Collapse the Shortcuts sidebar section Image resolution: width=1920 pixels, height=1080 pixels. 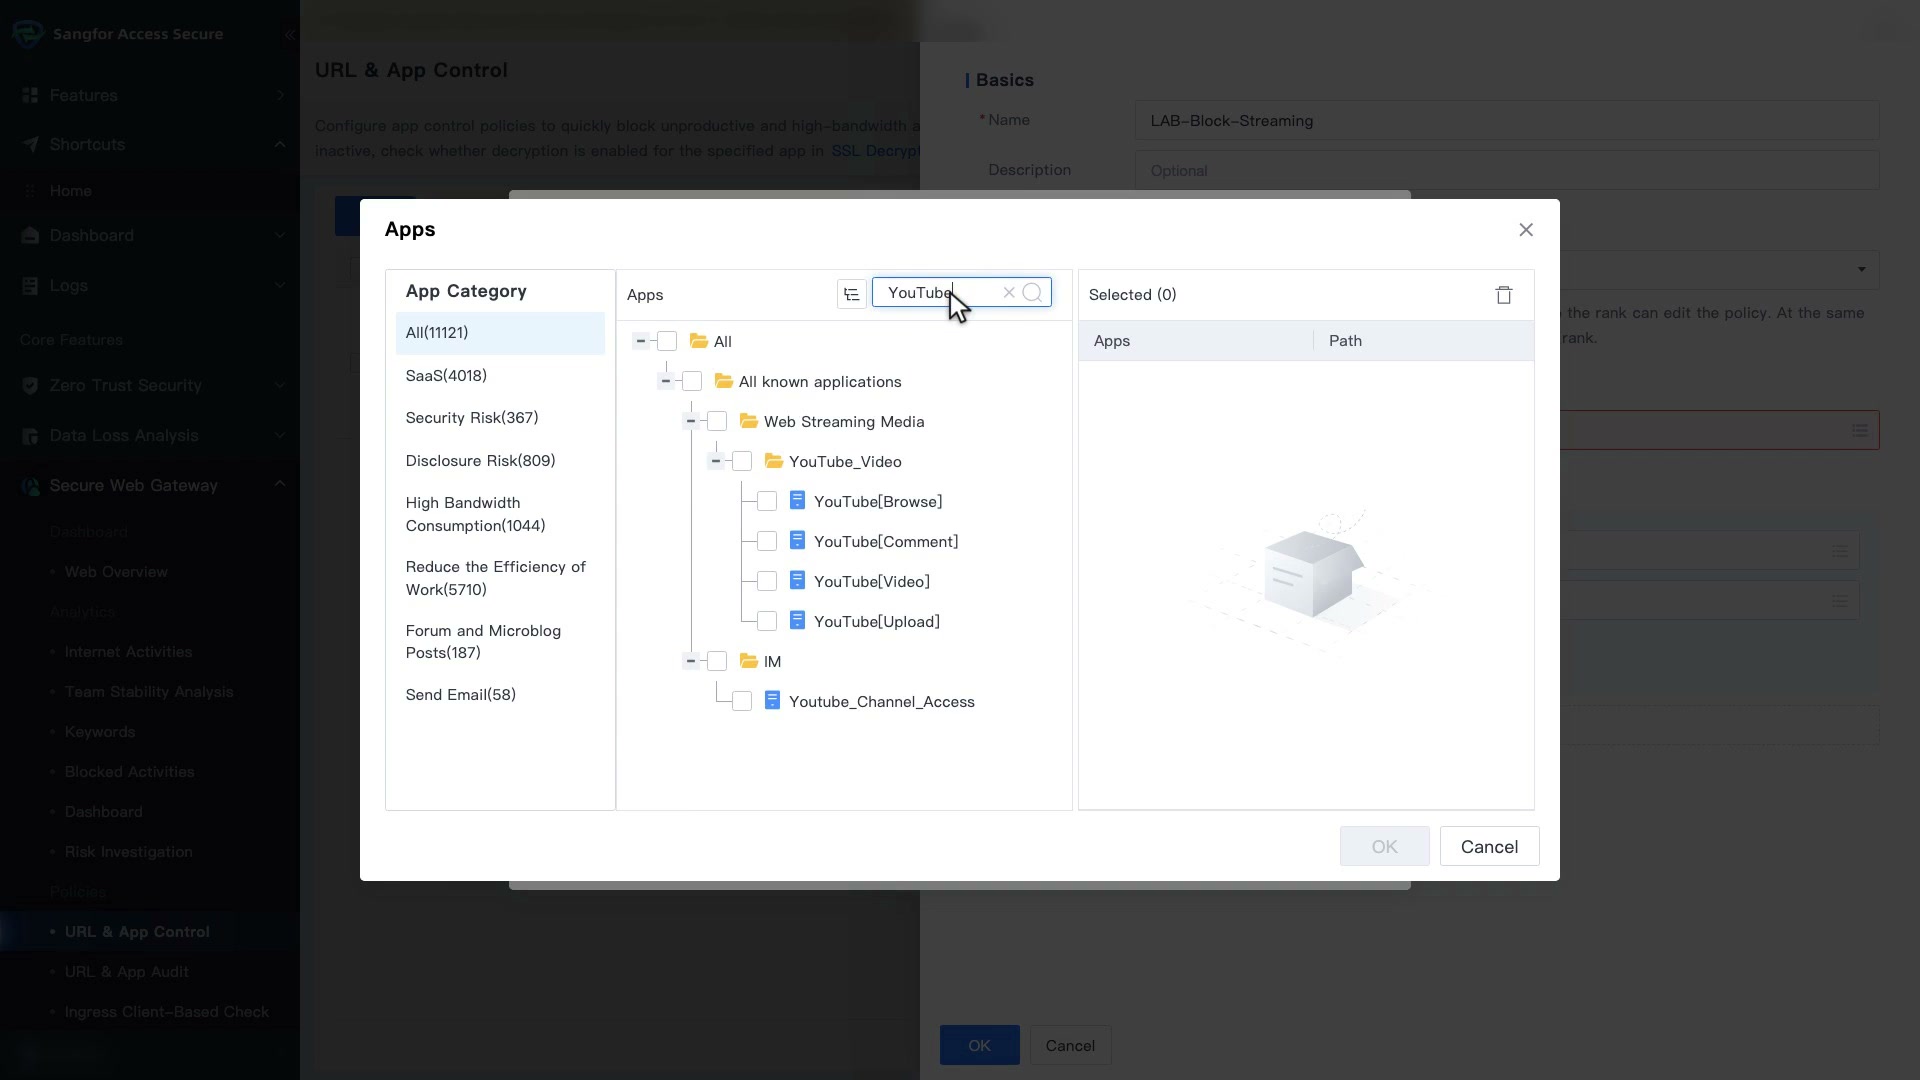tap(280, 145)
